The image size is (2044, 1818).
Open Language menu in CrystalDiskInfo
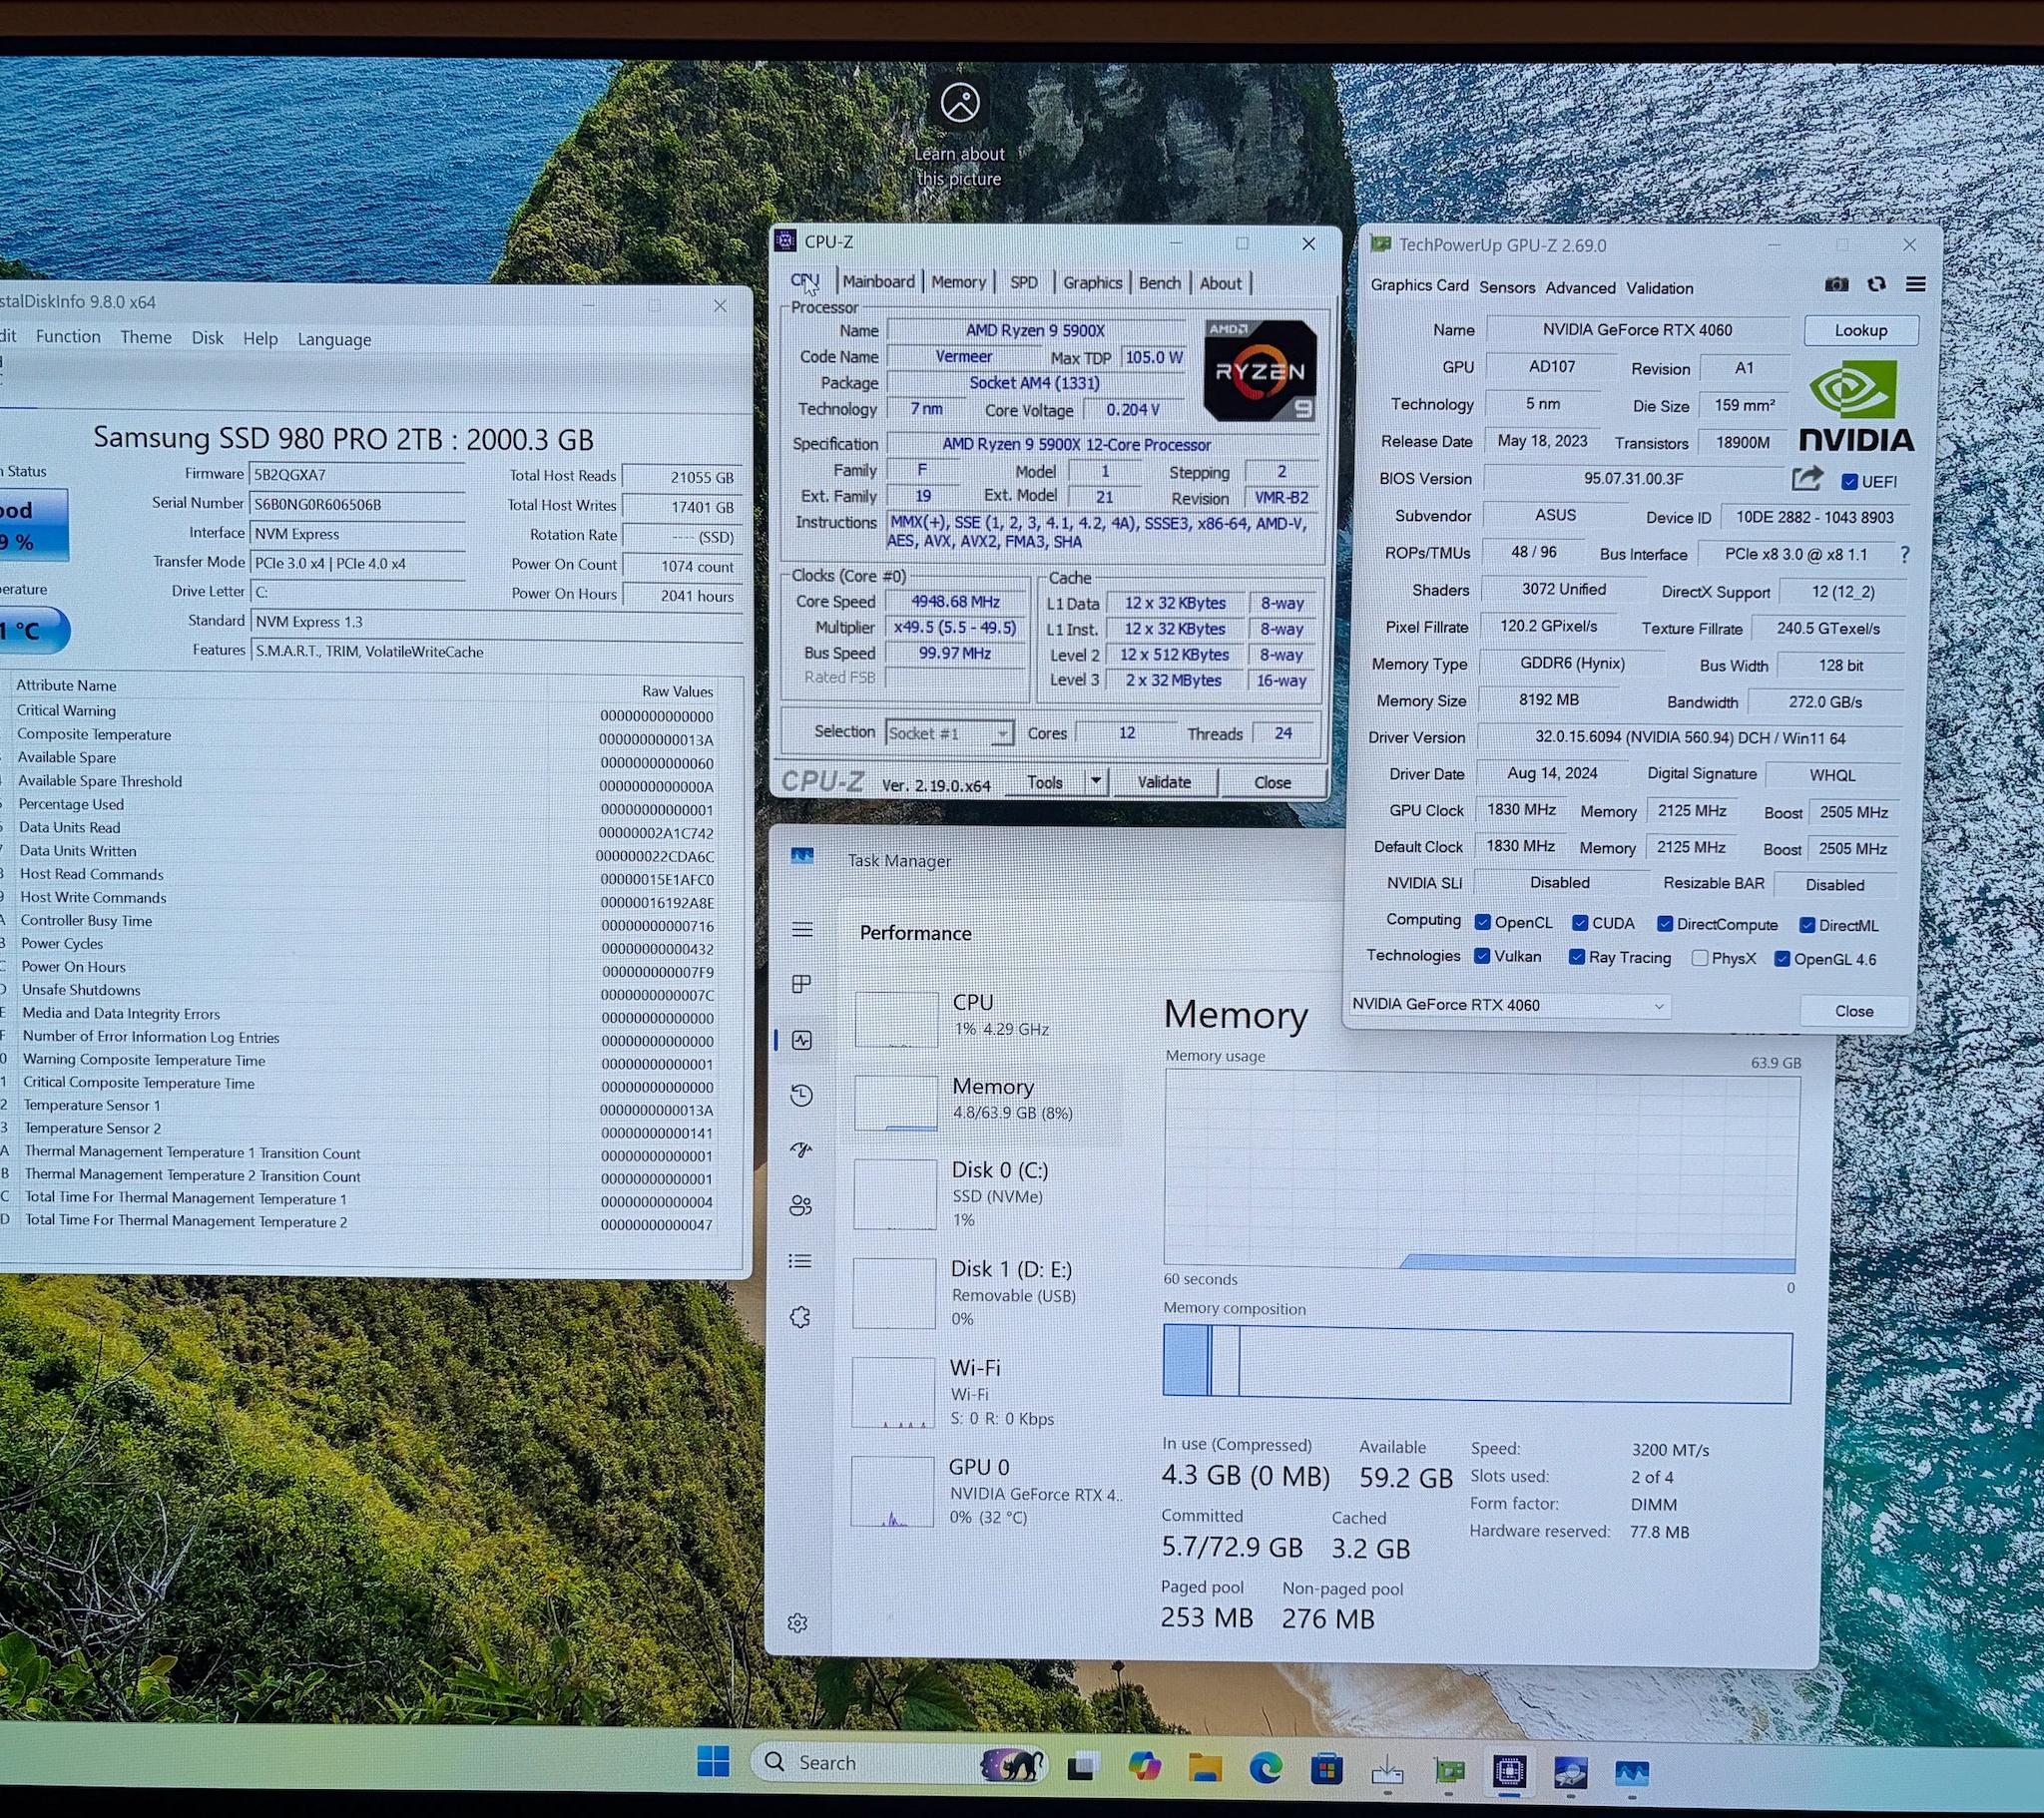[x=334, y=340]
